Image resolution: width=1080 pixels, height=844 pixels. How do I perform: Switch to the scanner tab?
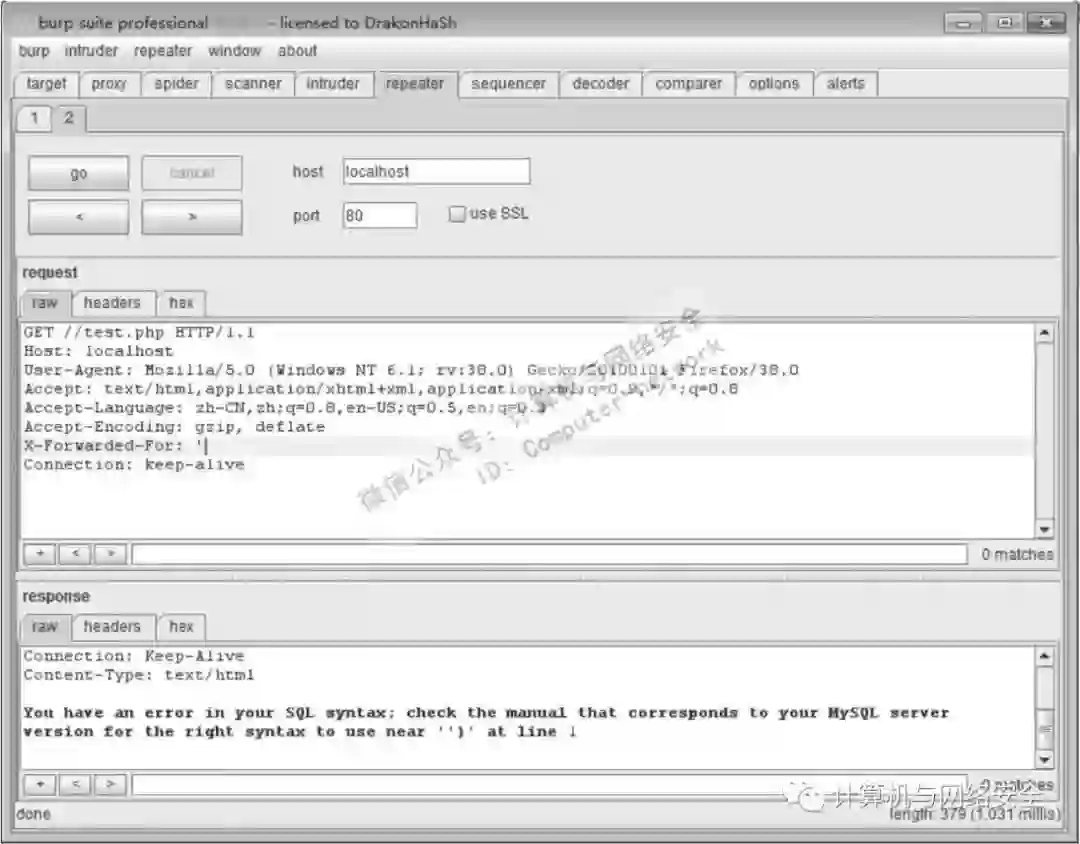tap(253, 84)
